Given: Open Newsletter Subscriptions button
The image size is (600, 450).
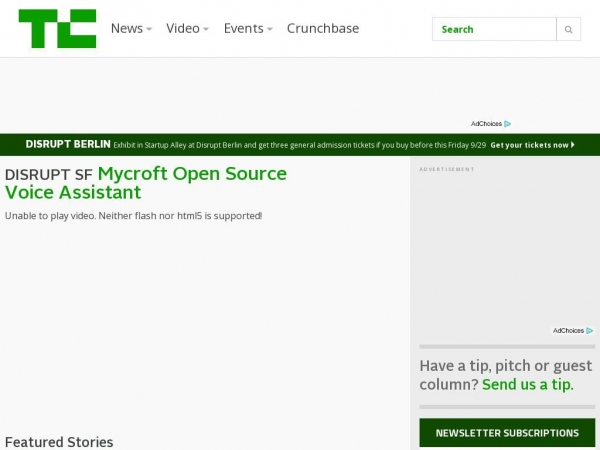Looking at the screenshot, I should coord(507,433).
